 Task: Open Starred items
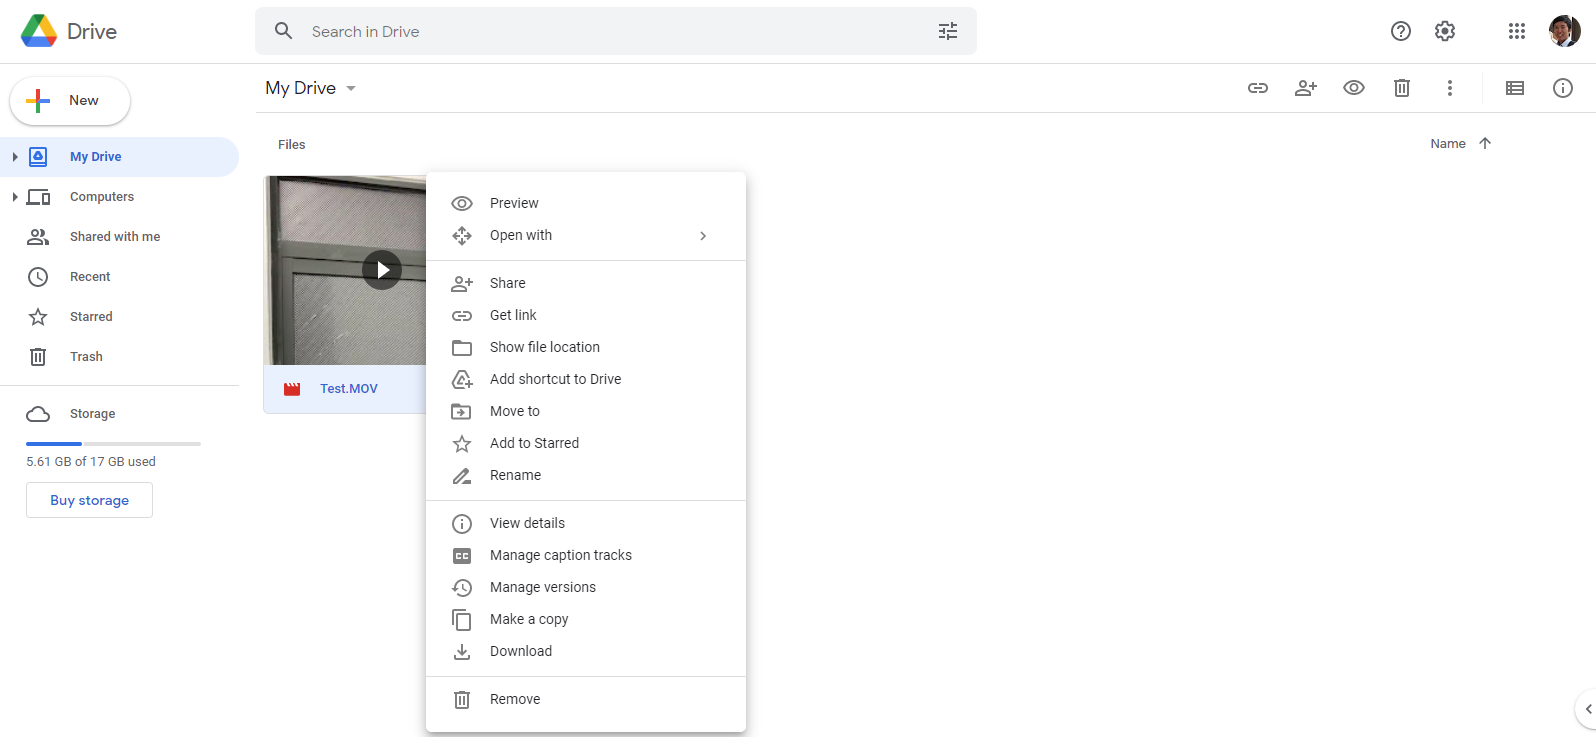119,317
